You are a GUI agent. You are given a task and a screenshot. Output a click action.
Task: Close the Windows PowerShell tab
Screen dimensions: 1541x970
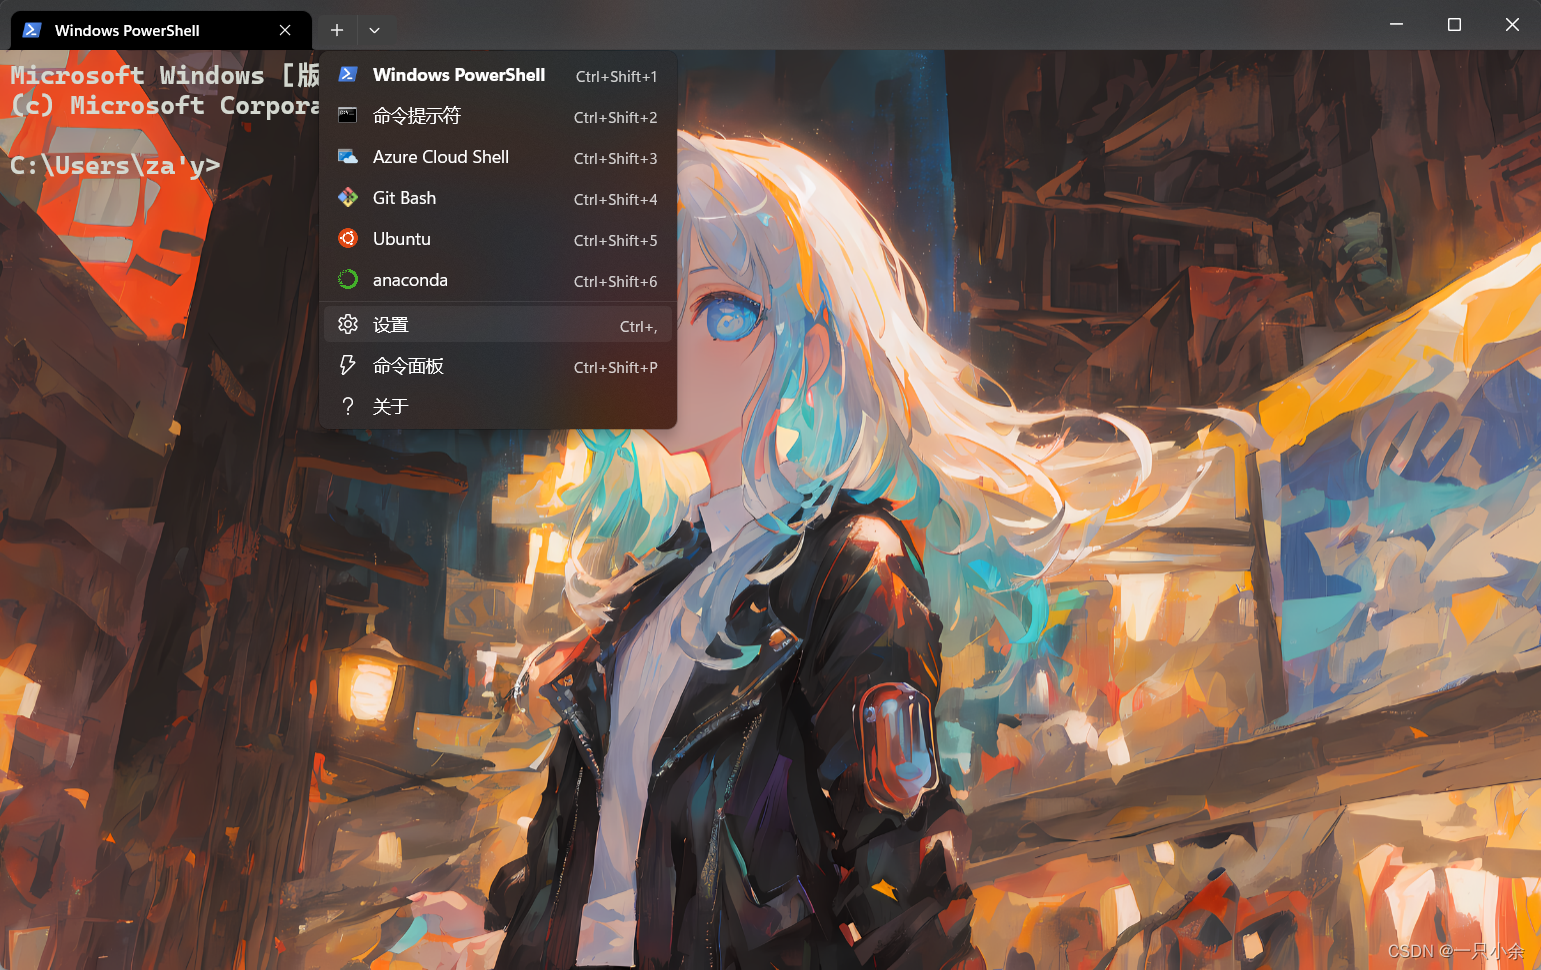[x=285, y=30]
